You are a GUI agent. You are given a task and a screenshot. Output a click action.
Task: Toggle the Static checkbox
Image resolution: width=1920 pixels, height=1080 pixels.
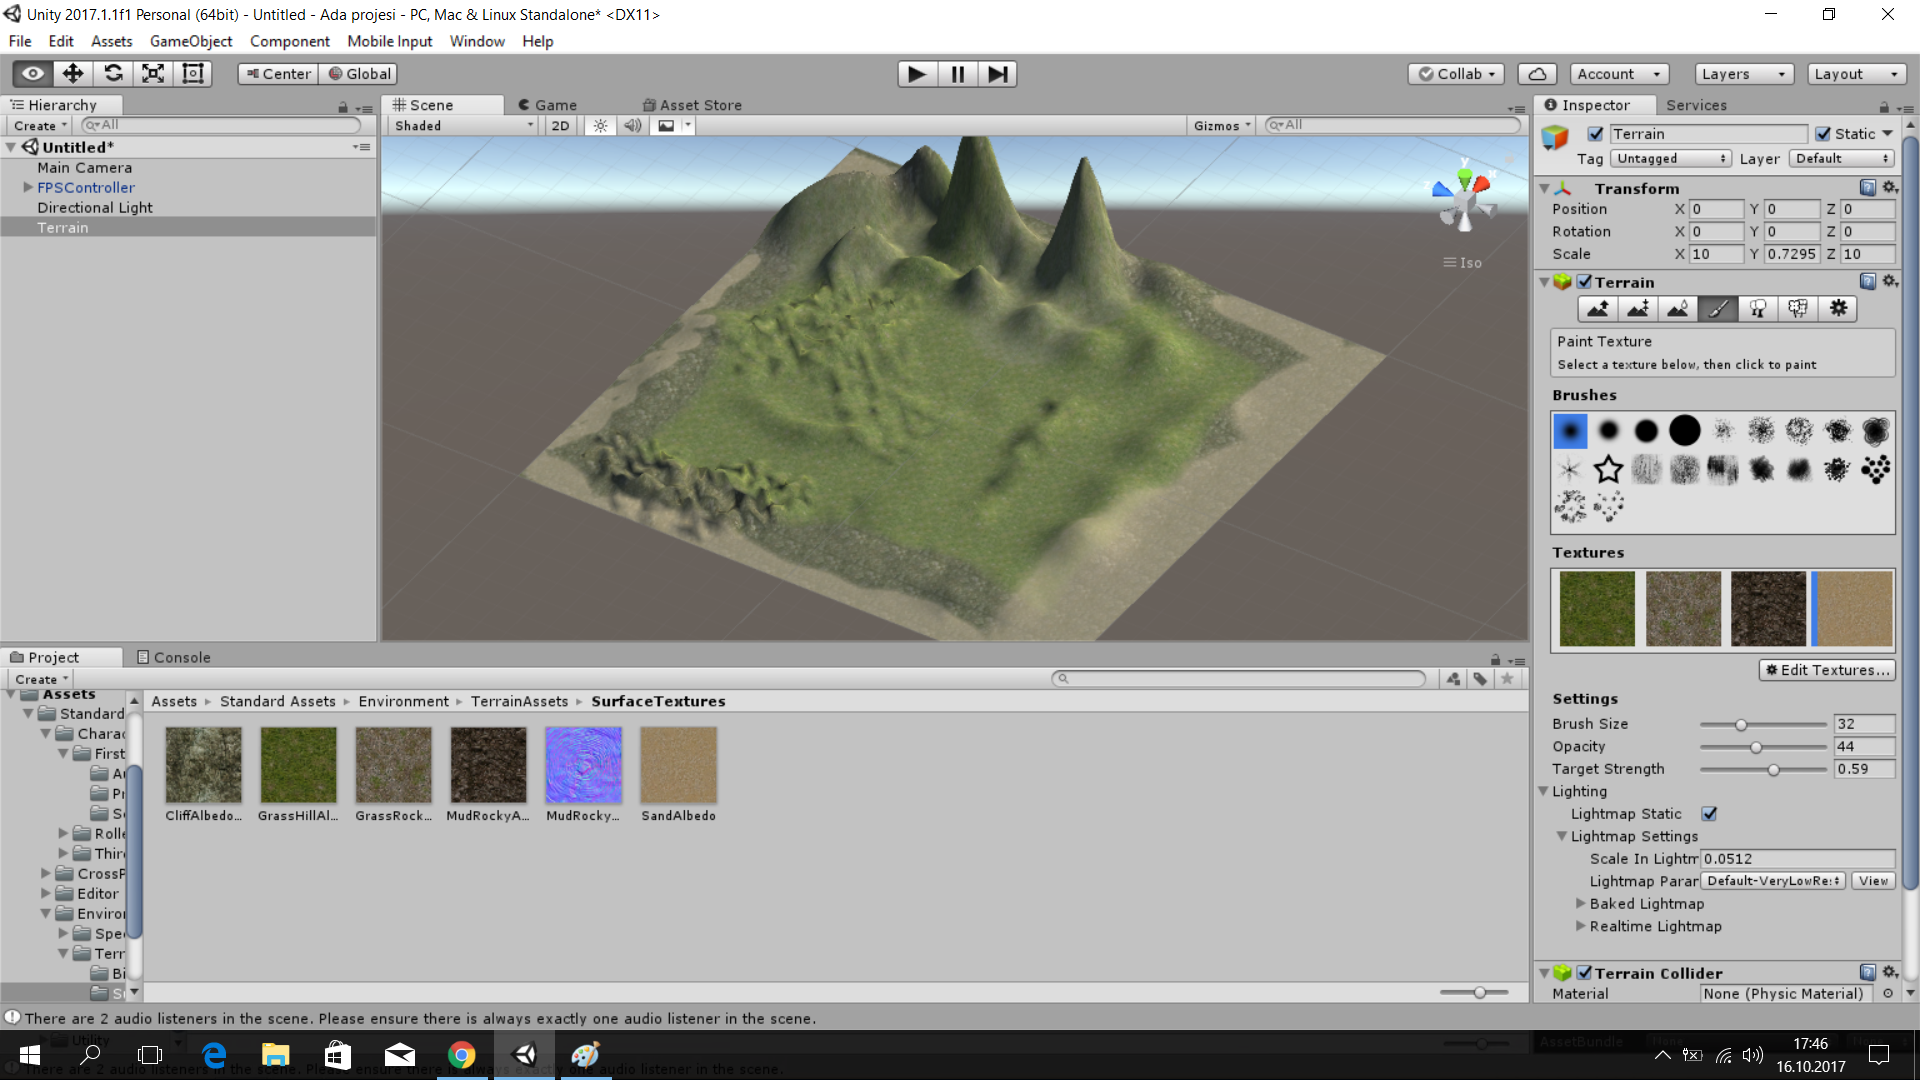click(x=1823, y=134)
